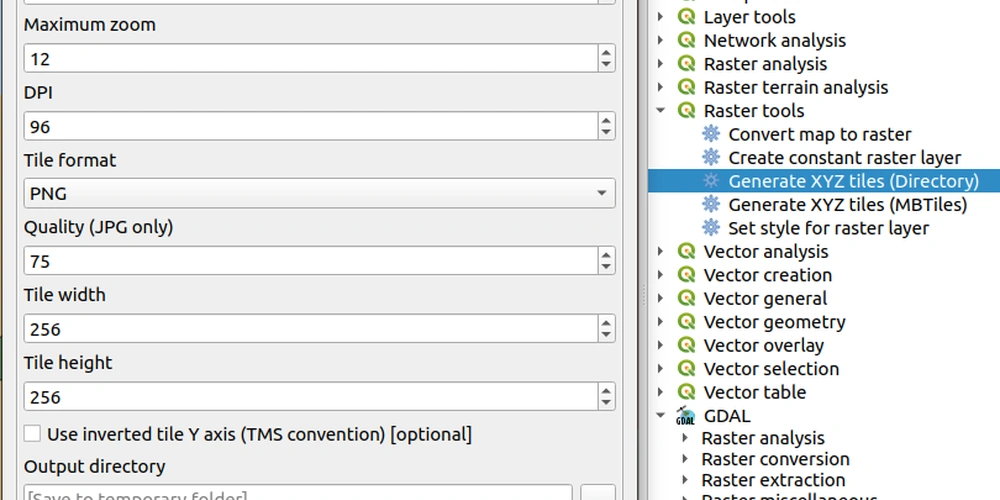This screenshot has height=500, width=1000.
Task: Click the DPI spin box arrows
Action: 606,127
